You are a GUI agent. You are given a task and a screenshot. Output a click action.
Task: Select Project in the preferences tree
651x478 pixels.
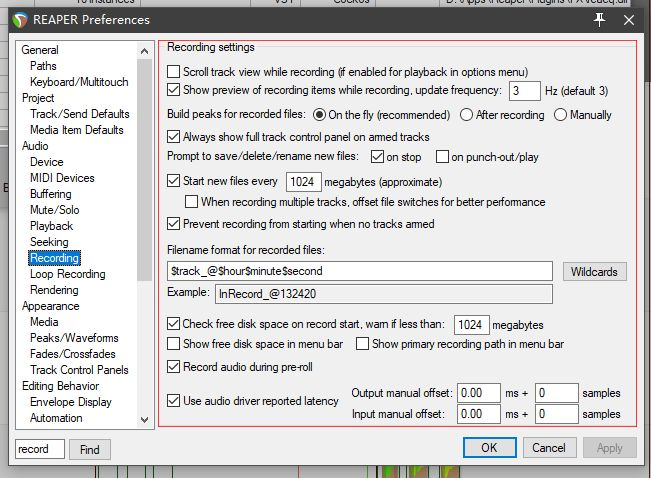point(38,98)
